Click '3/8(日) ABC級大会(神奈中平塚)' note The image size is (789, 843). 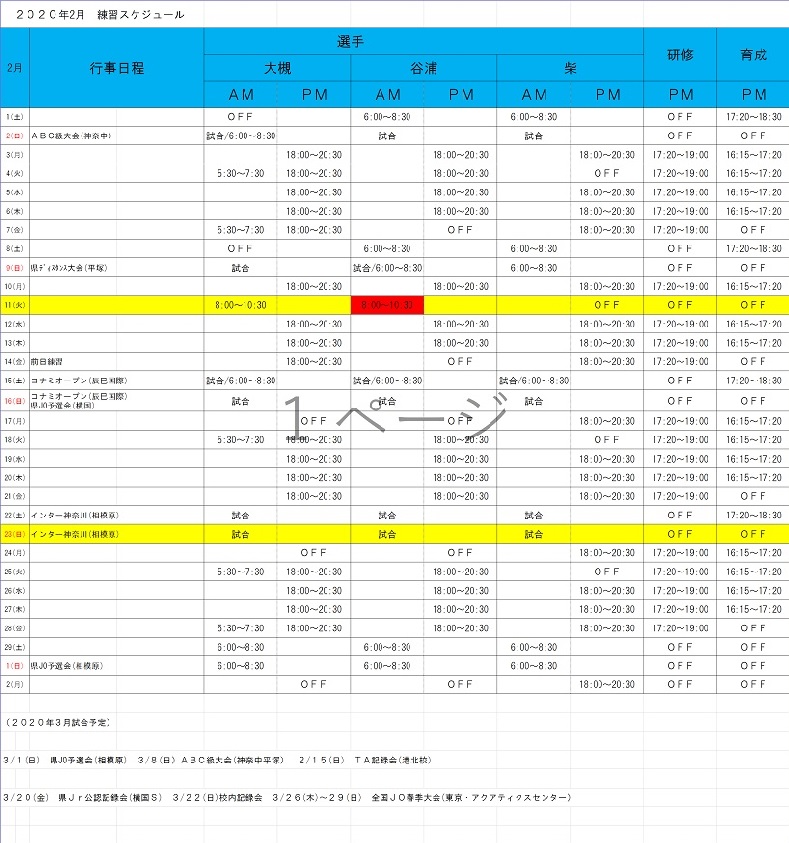(x=211, y=760)
